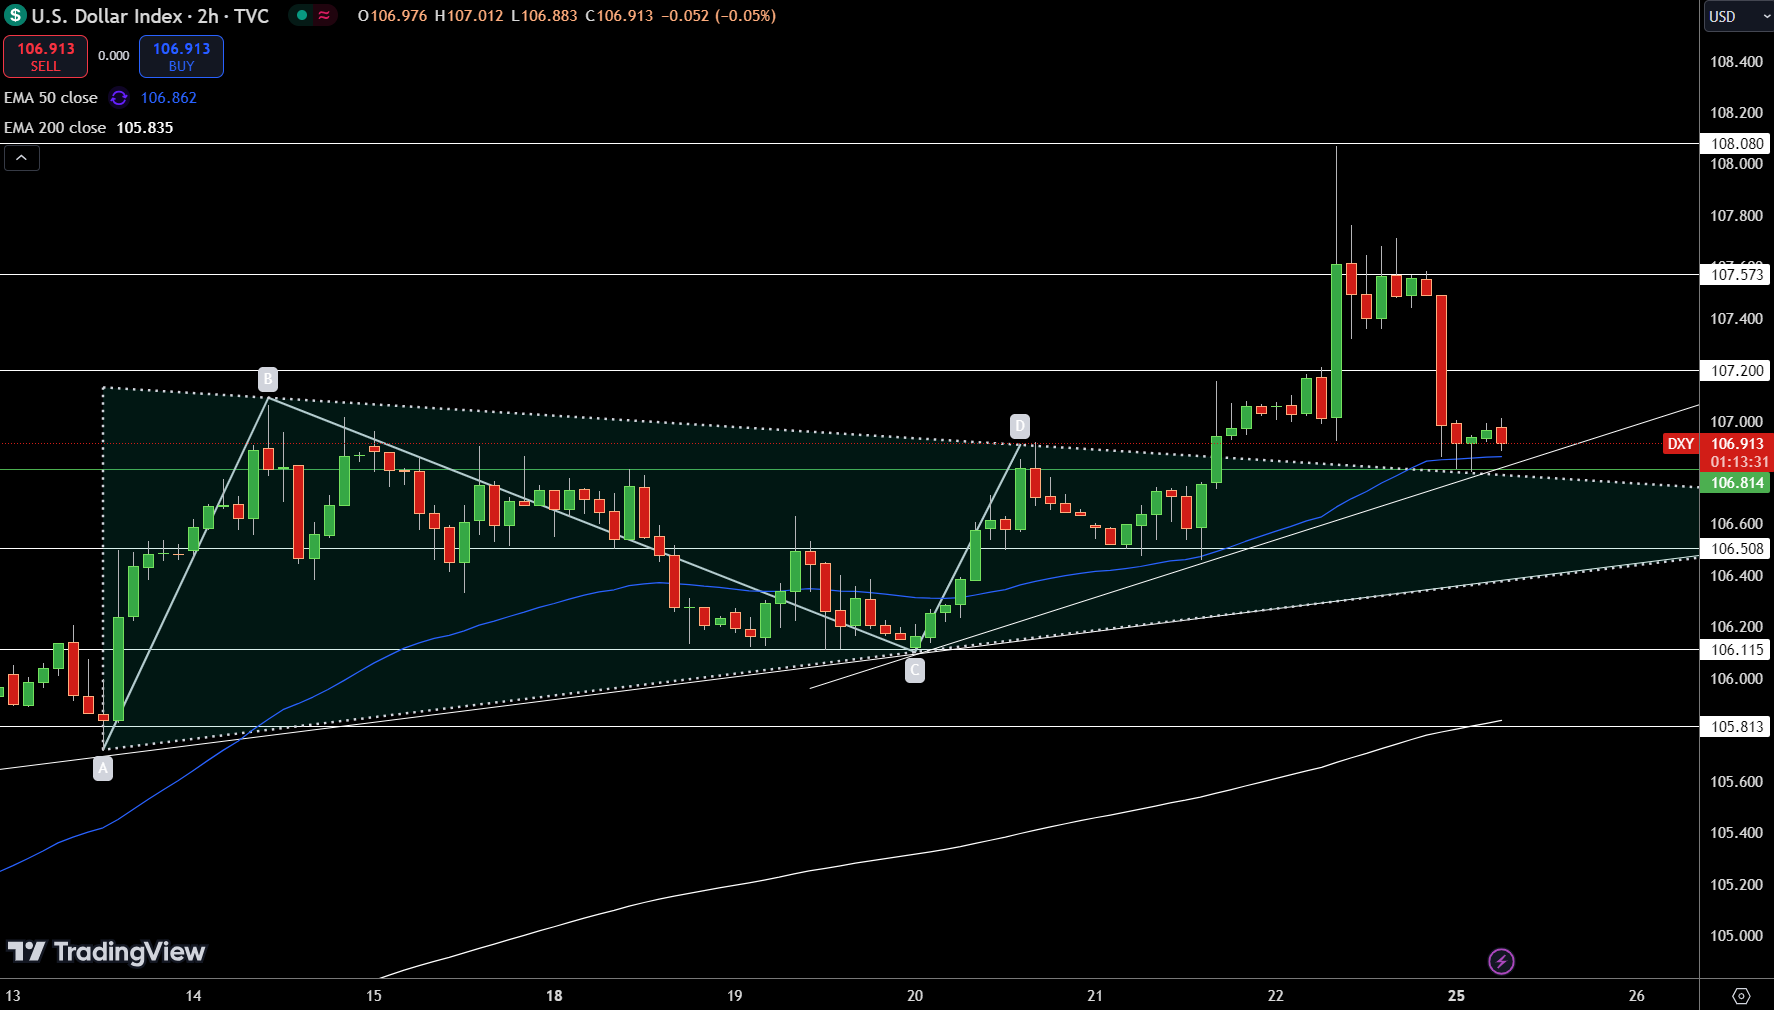Click date 18 on the time axis
This screenshot has height=1010, width=1774.
pos(554,996)
